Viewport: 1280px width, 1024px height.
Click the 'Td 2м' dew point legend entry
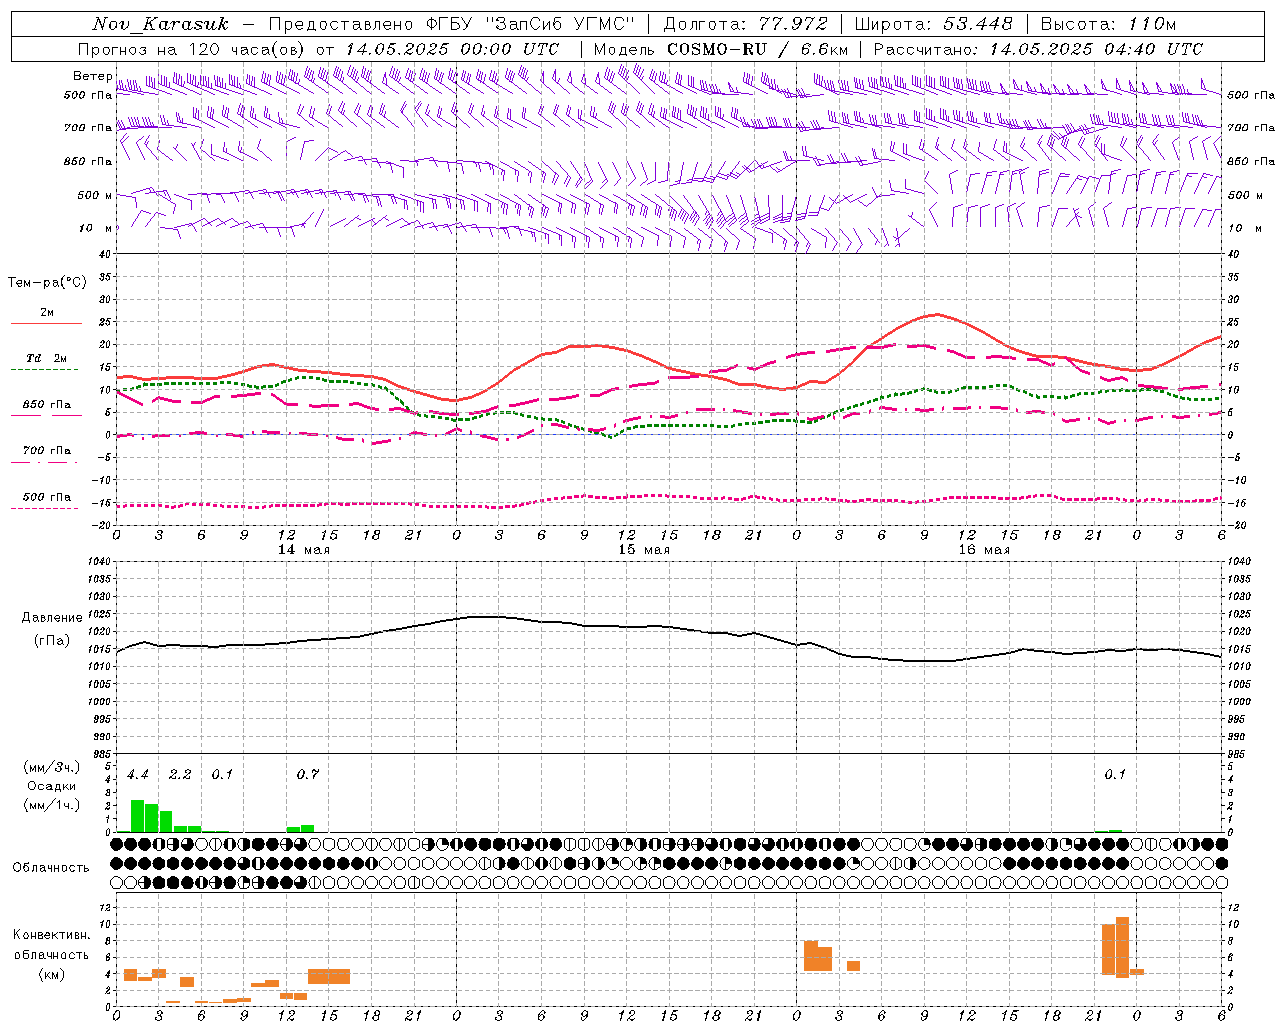47,358
